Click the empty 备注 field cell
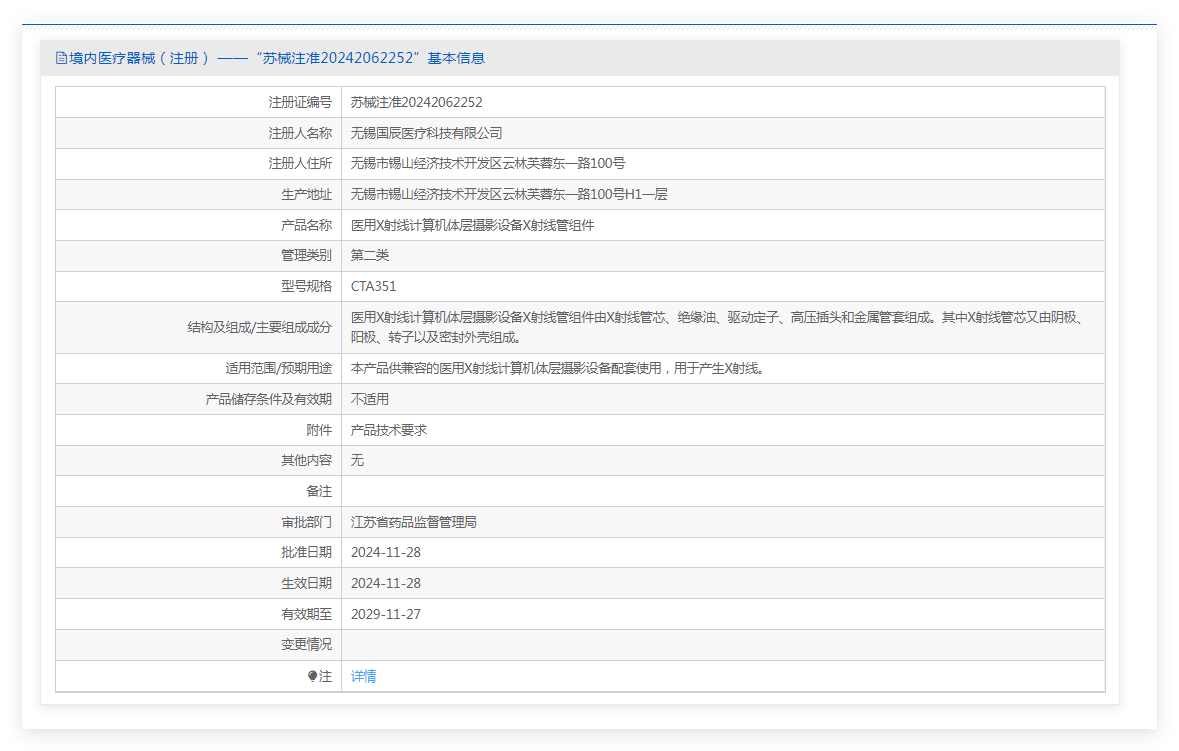This screenshot has height=751, width=1179. (722, 491)
